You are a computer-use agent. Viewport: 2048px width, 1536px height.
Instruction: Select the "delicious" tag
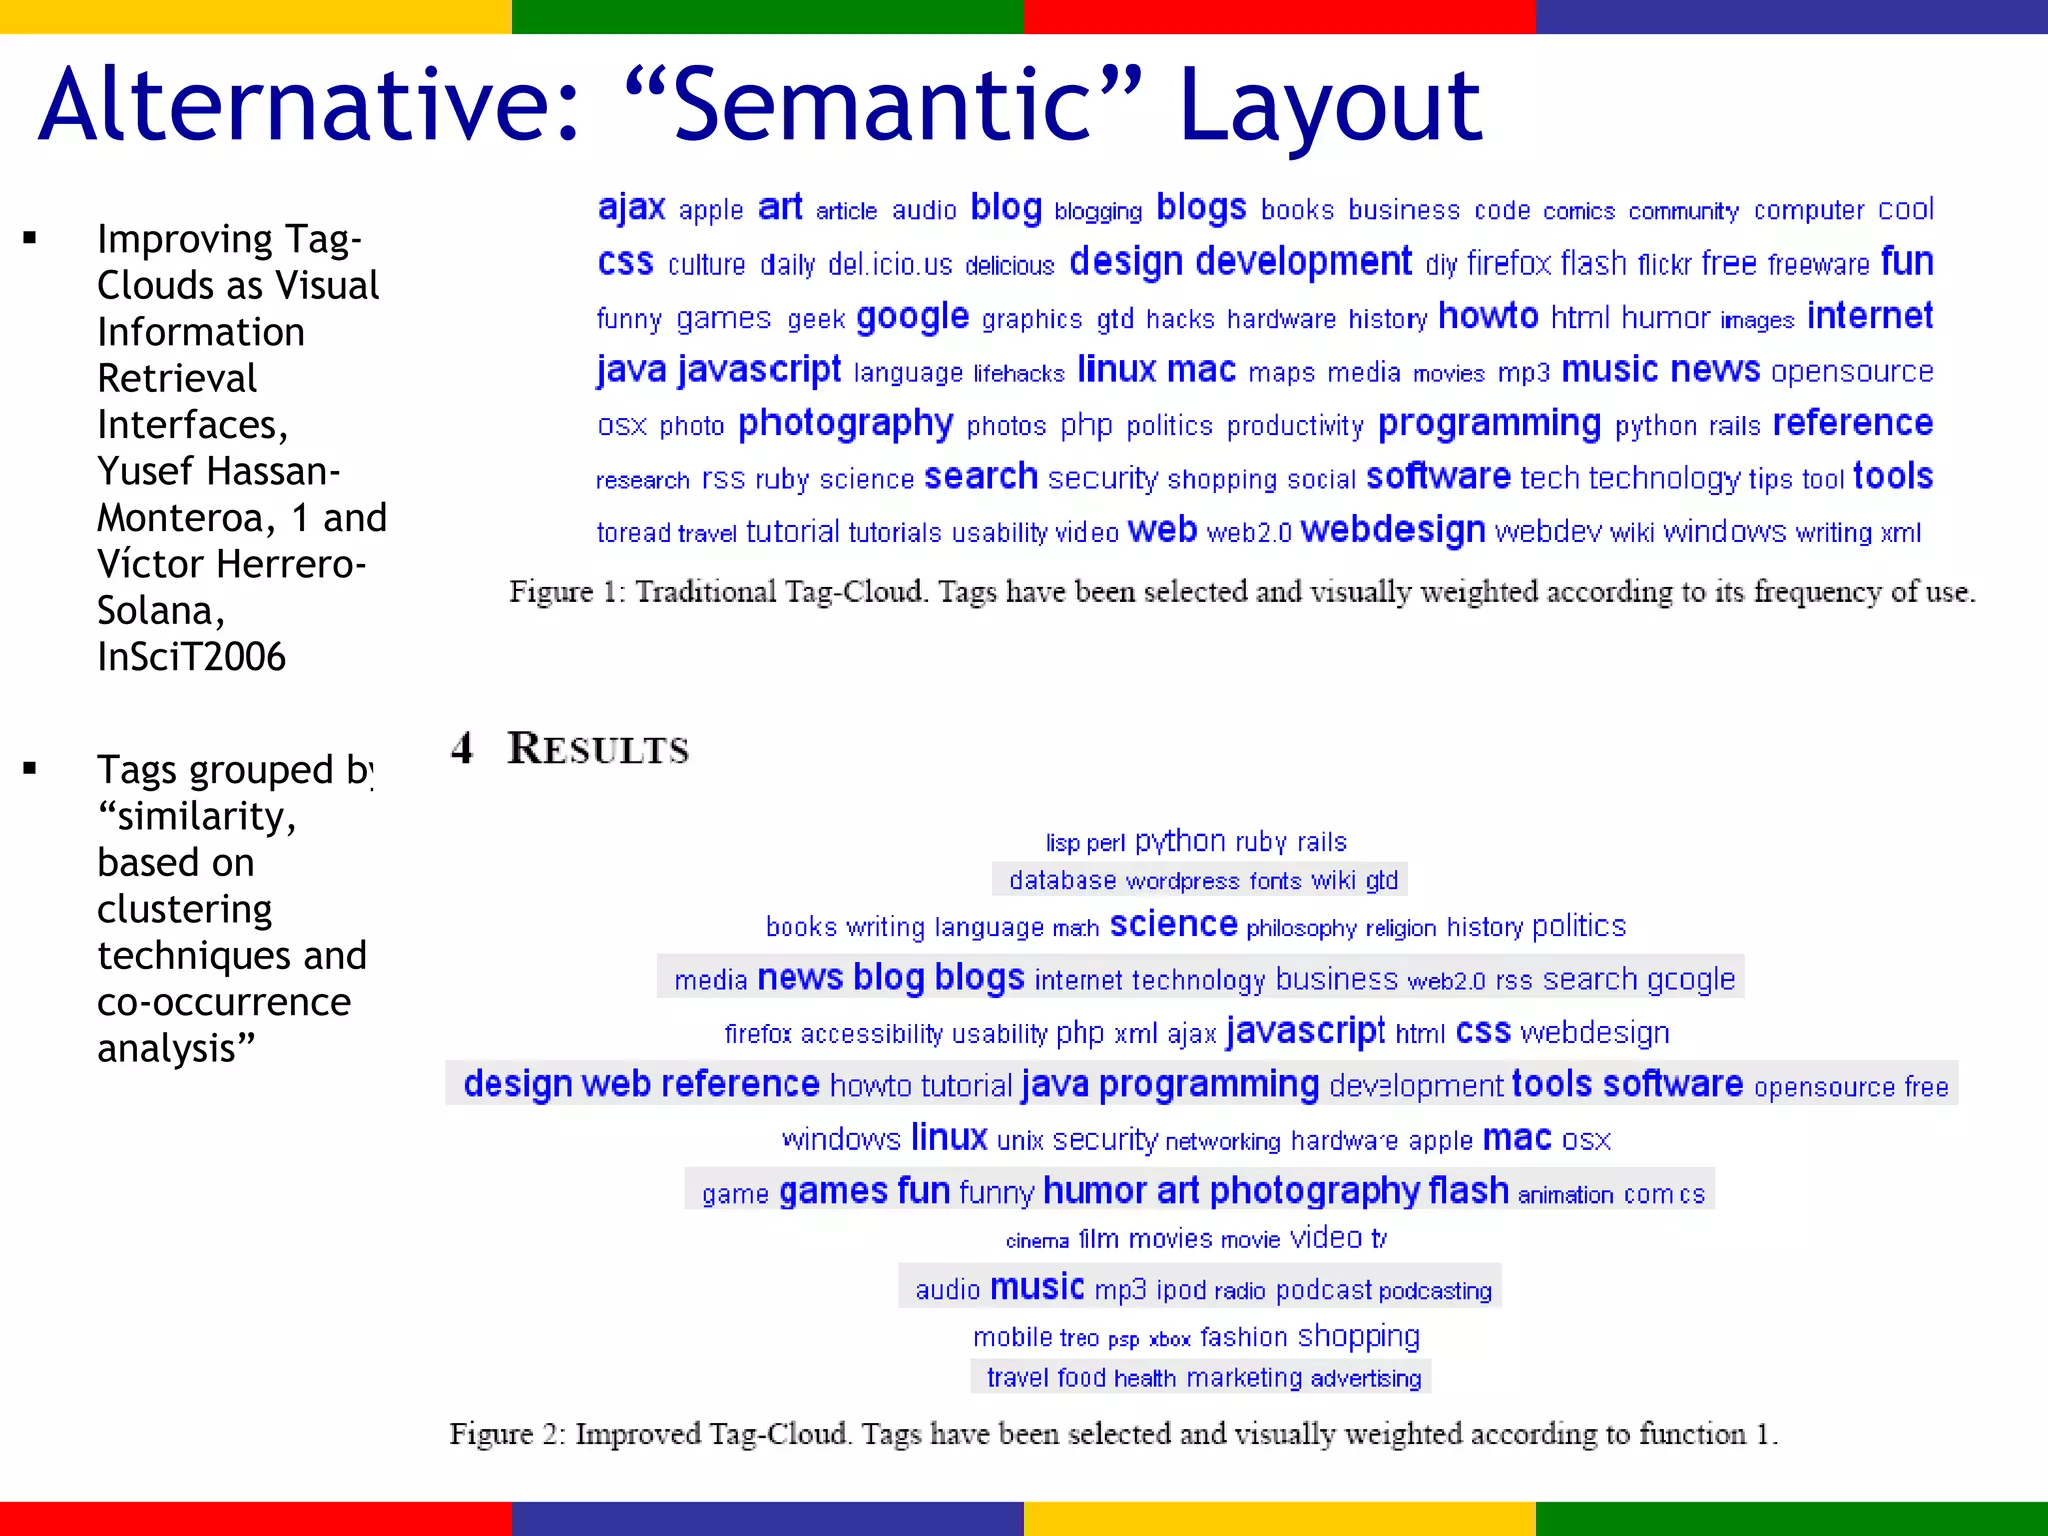click(x=1010, y=266)
